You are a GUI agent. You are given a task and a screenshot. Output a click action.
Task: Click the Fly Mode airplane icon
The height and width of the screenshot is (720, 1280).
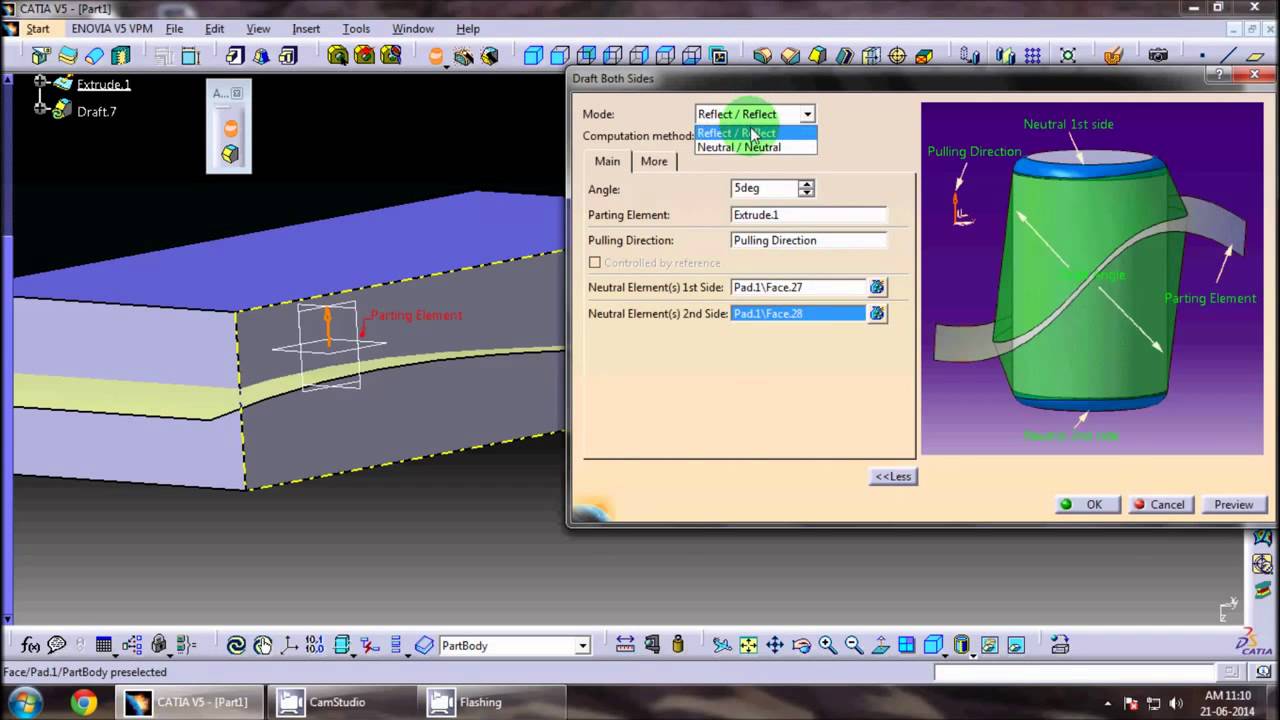(x=722, y=646)
